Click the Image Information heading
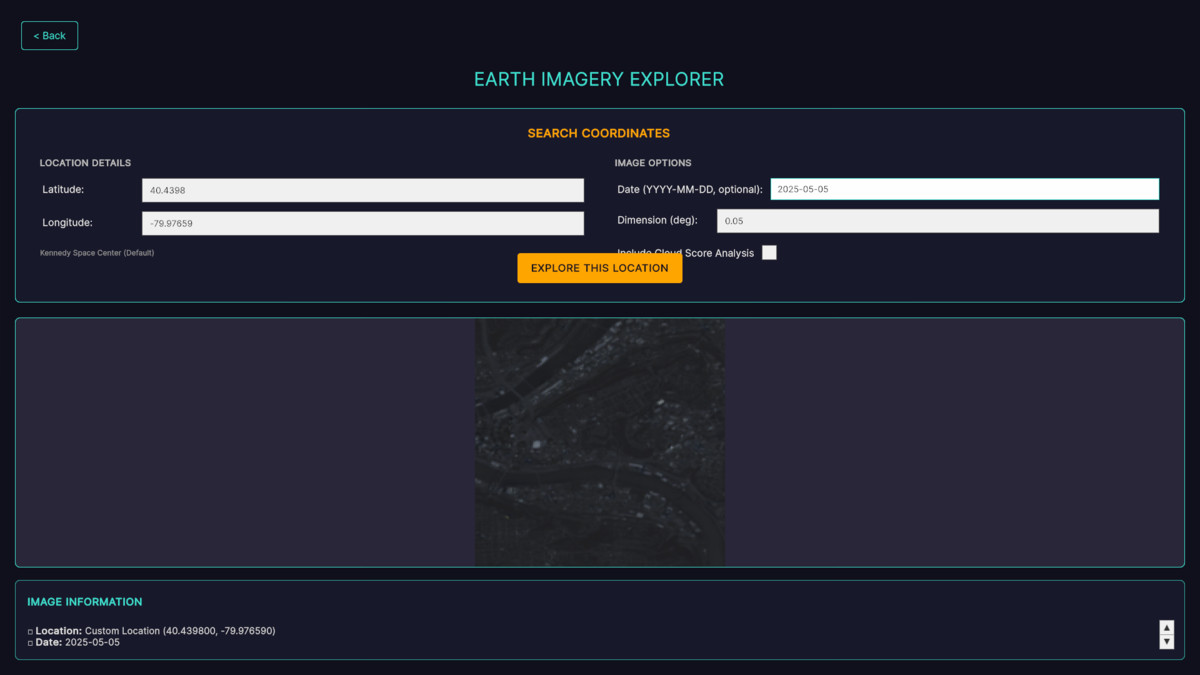 pos(85,602)
